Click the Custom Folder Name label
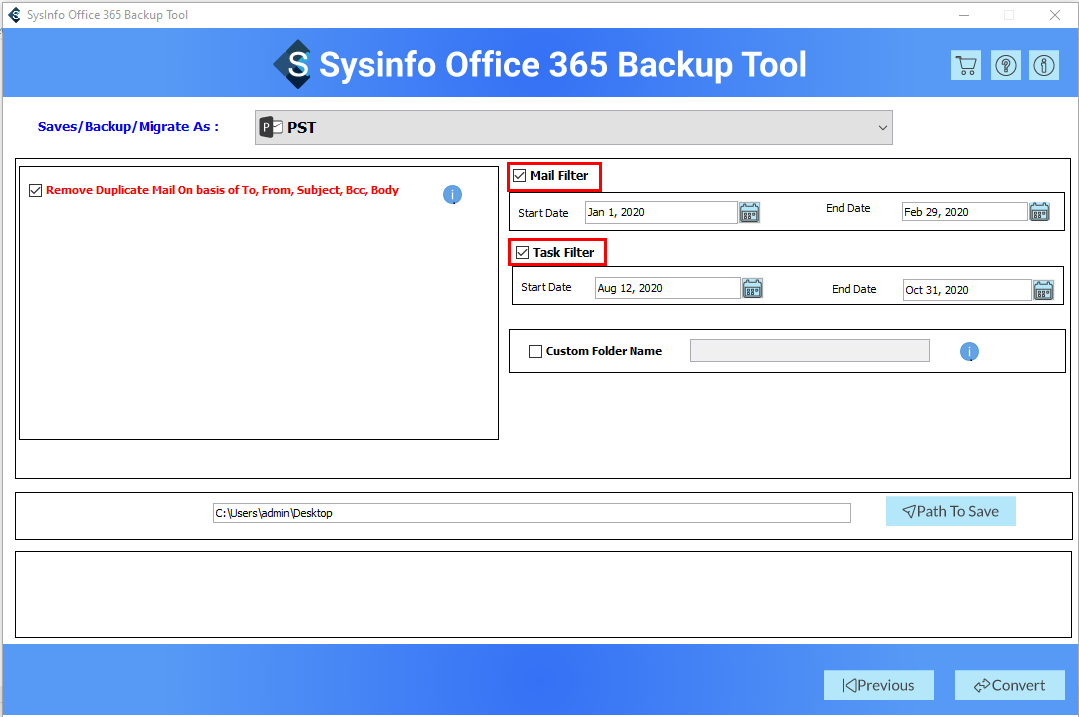This screenshot has width=1079, height=717. pyautogui.click(x=603, y=352)
